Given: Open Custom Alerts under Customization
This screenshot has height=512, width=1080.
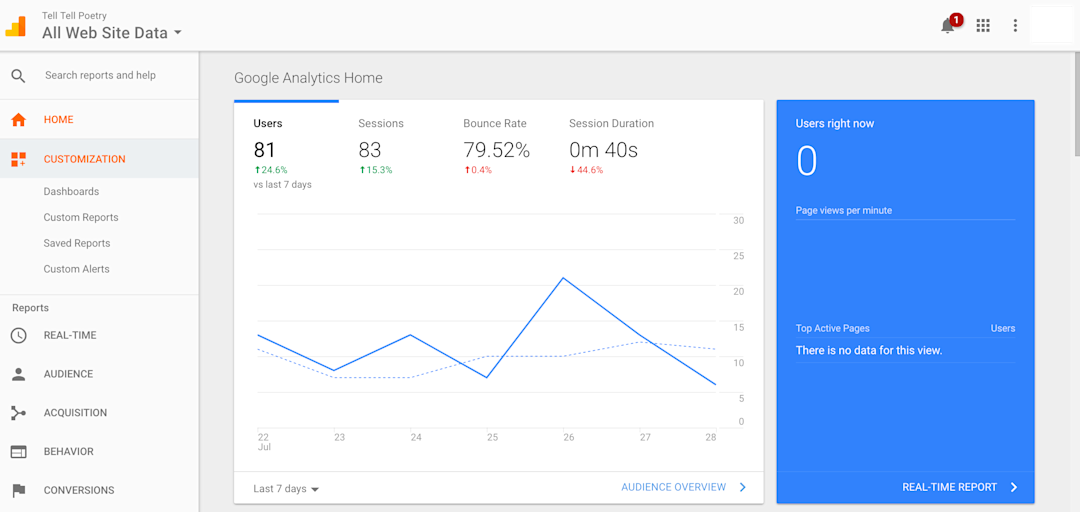Looking at the screenshot, I should pos(76,269).
